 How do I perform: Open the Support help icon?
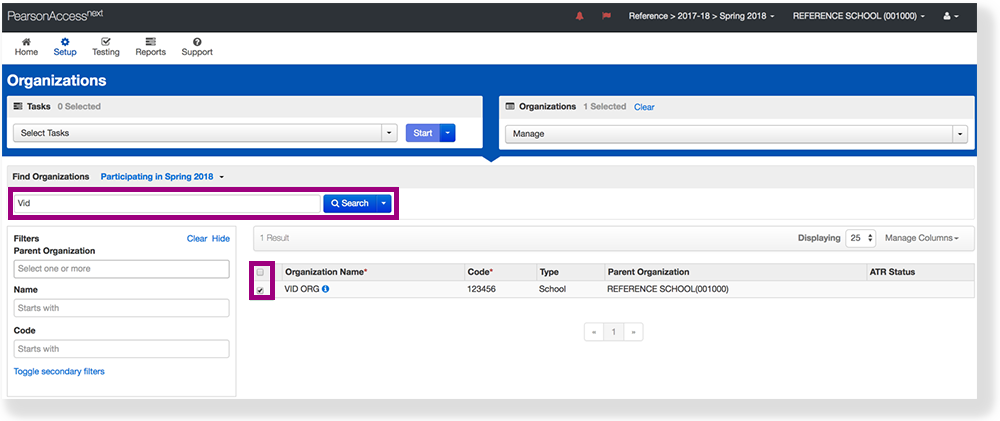pyautogui.click(x=197, y=46)
